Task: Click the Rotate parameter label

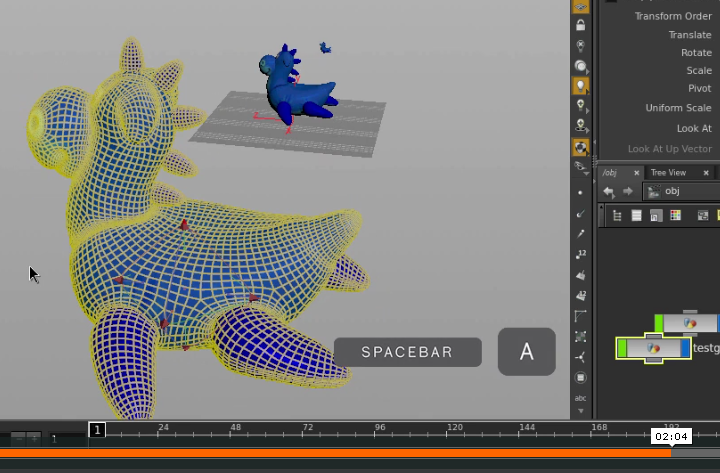Action: pyautogui.click(x=697, y=53)
